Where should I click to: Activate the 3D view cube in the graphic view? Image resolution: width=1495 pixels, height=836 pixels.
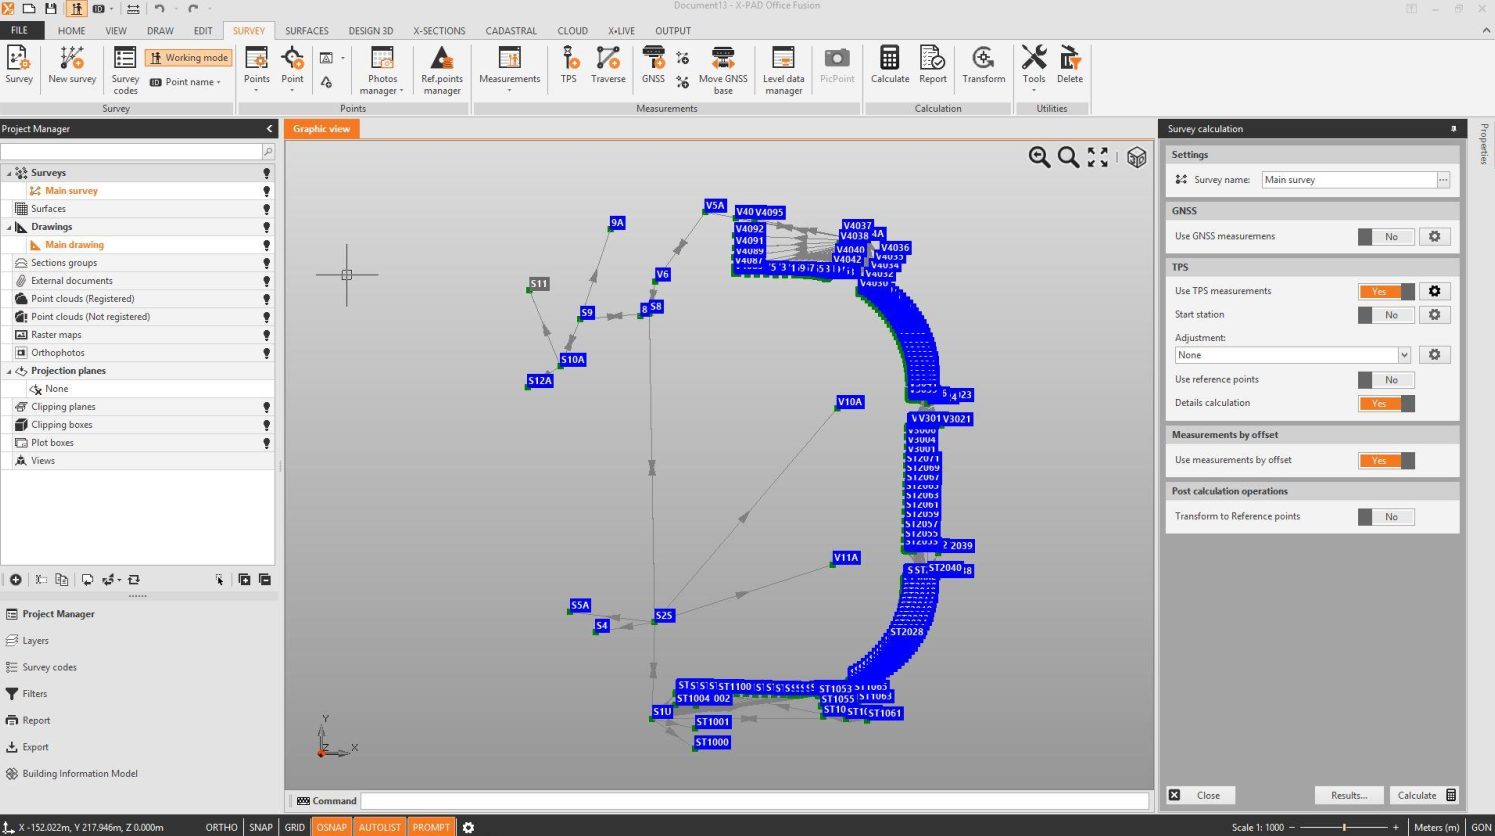tap(1136, 157)
